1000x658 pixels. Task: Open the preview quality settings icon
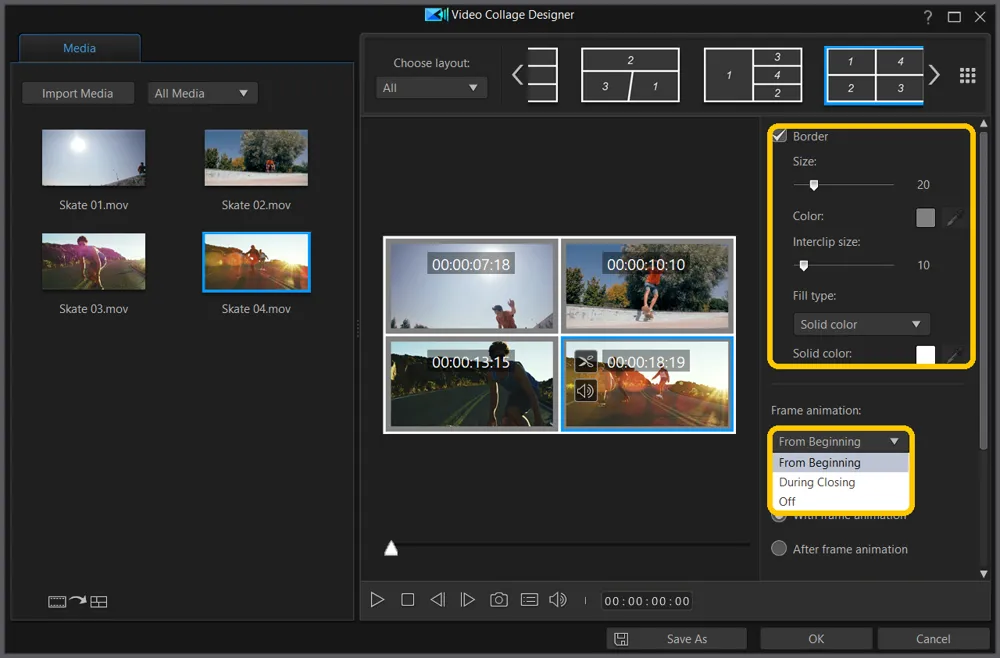coord(529,600)
